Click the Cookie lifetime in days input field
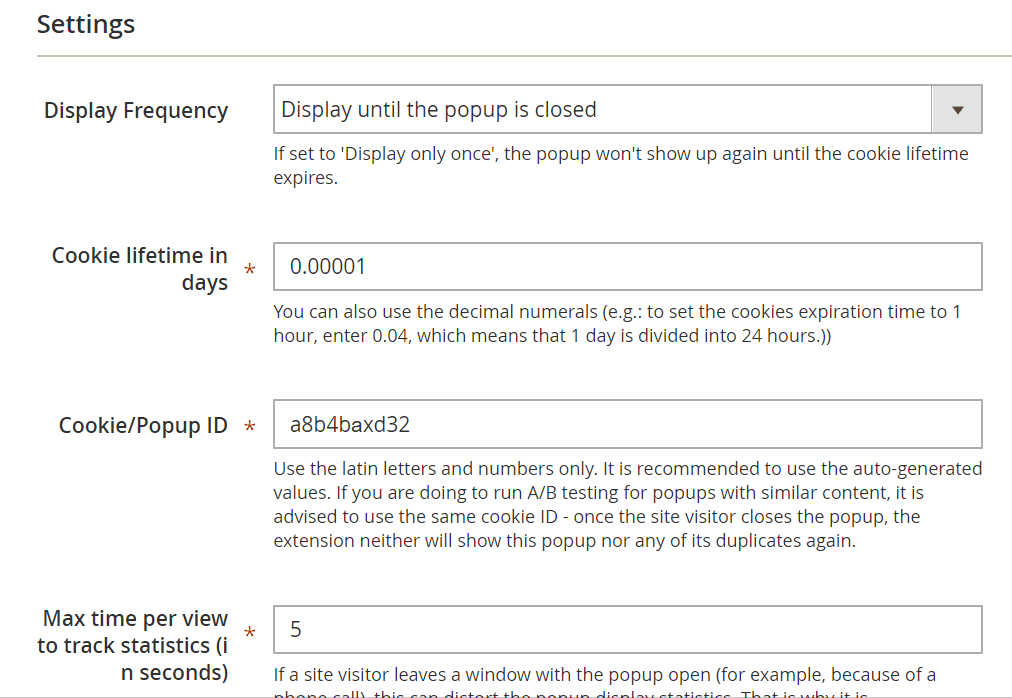The image size is (1012, 698). pos(627,267)
